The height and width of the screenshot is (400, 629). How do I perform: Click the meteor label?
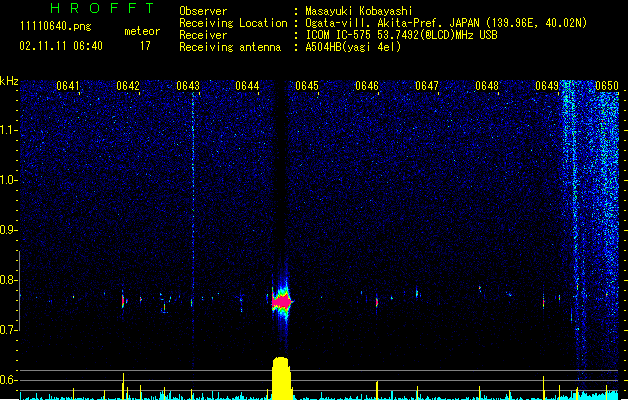[x=142, y=31]
